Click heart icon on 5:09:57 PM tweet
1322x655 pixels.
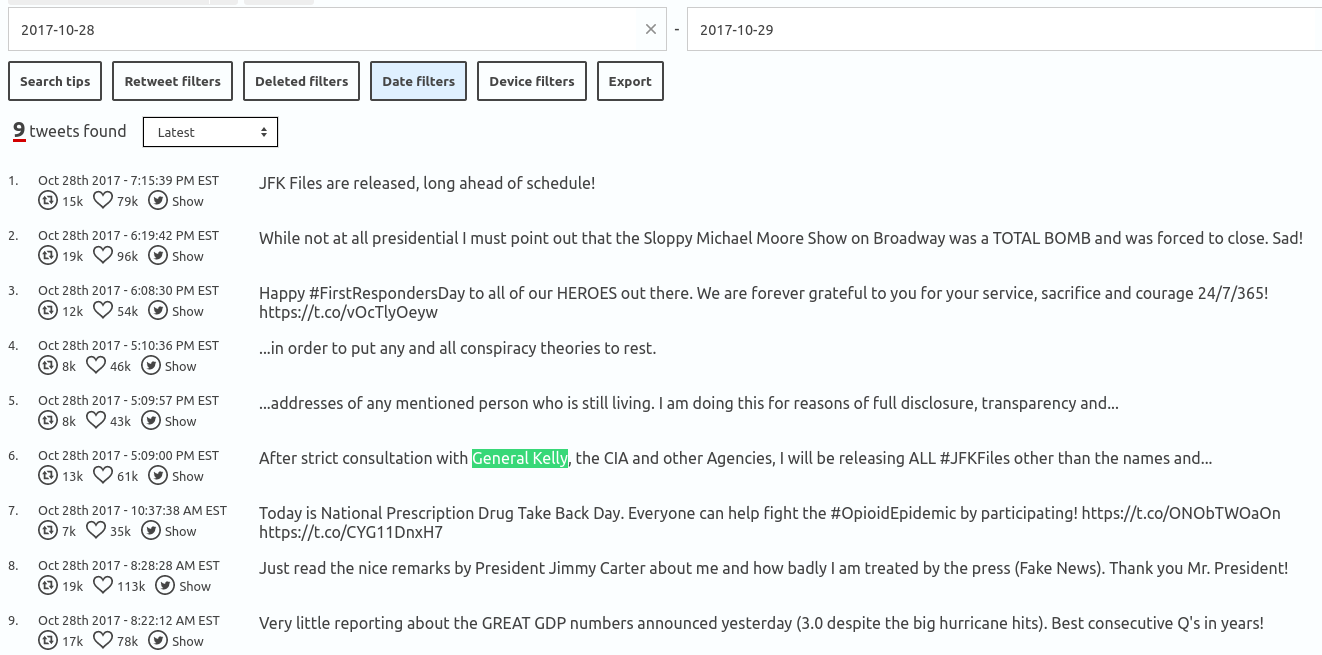(x=96, y=420)
